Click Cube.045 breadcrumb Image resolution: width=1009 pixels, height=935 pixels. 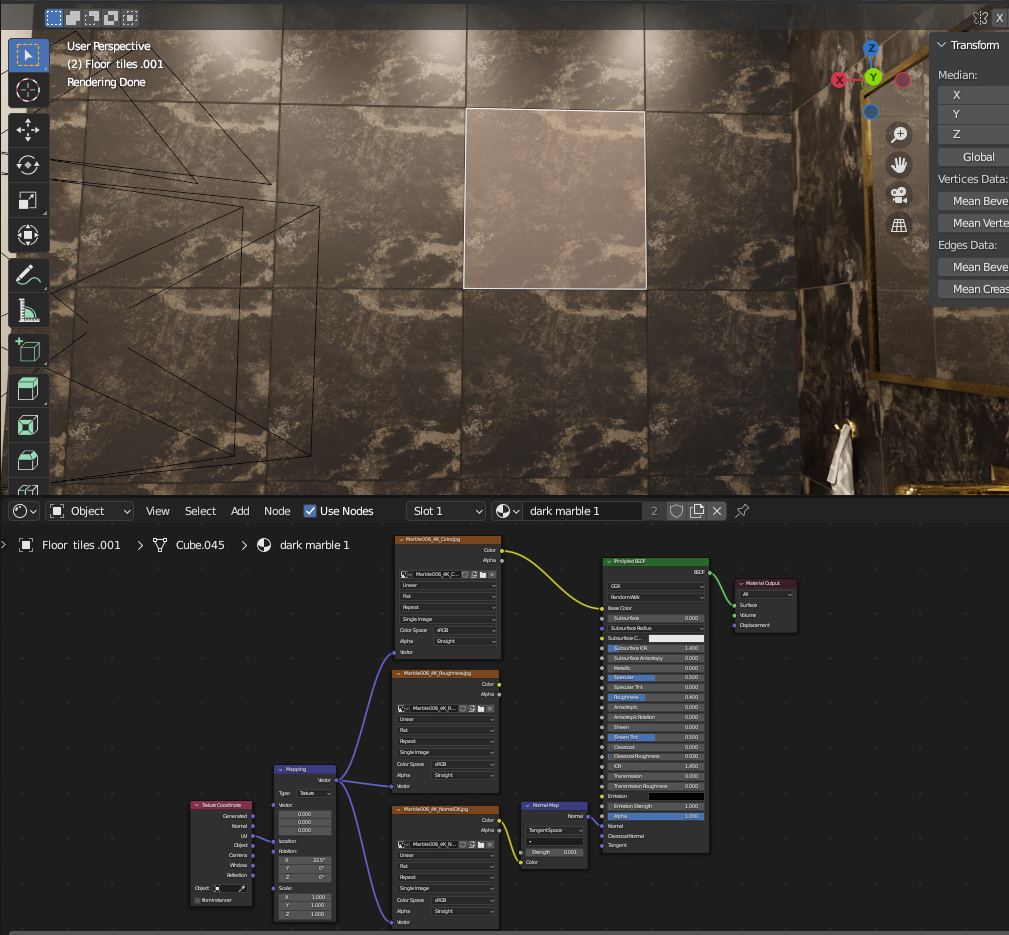[x=200, y=545]
